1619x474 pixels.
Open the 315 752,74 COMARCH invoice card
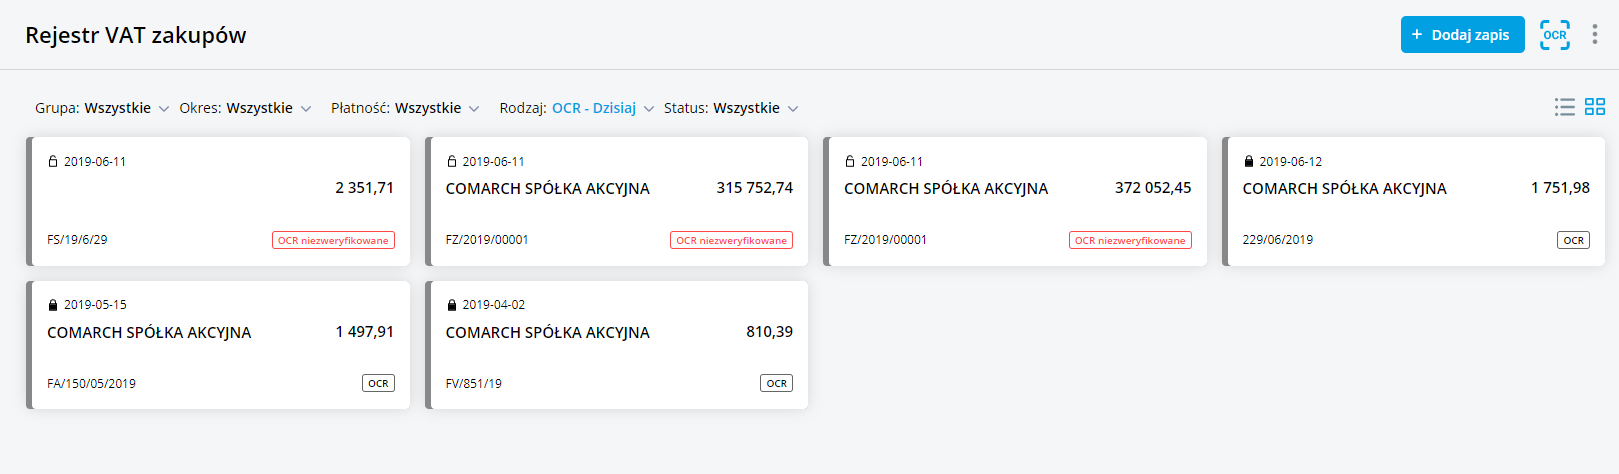(618, 210)
